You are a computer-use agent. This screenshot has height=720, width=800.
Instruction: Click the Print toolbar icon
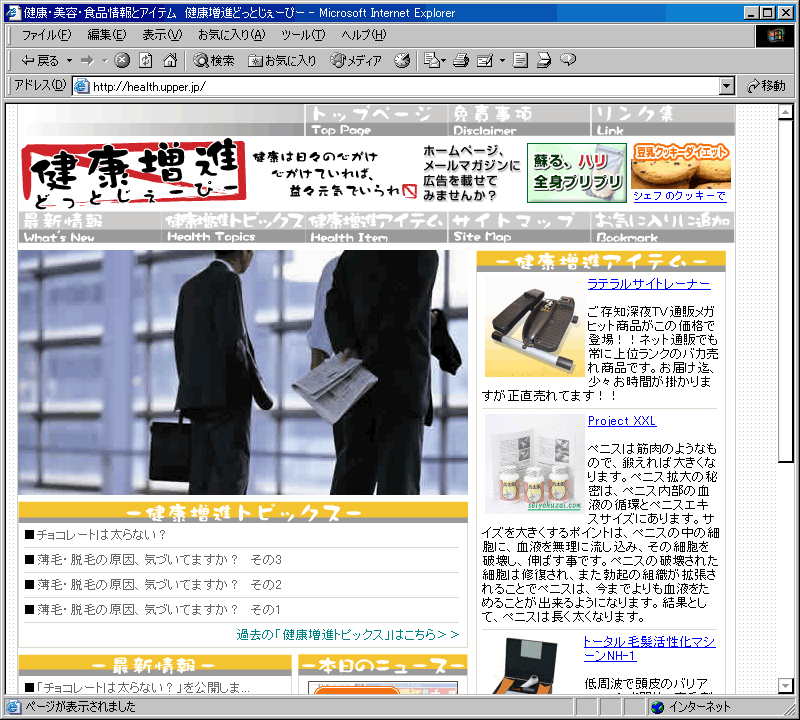pos(461,61)
